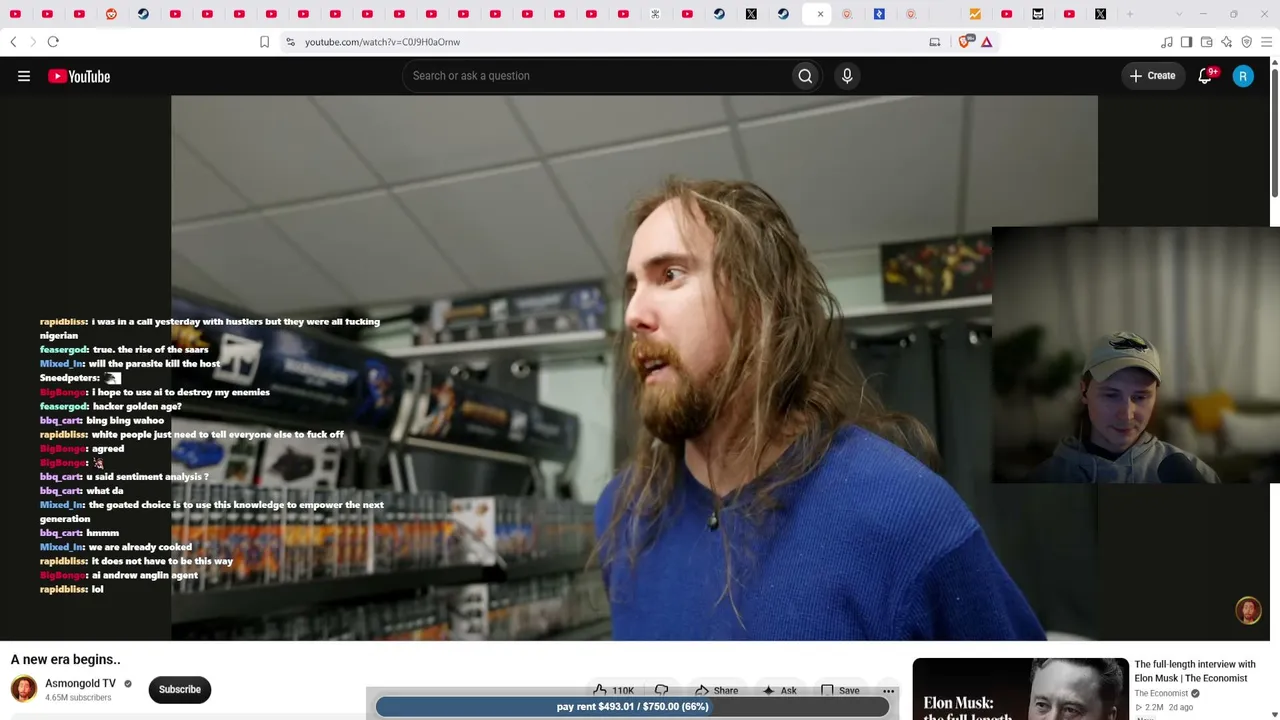
Task: Click the browser forward arrow
Action: tap(32, 42)
